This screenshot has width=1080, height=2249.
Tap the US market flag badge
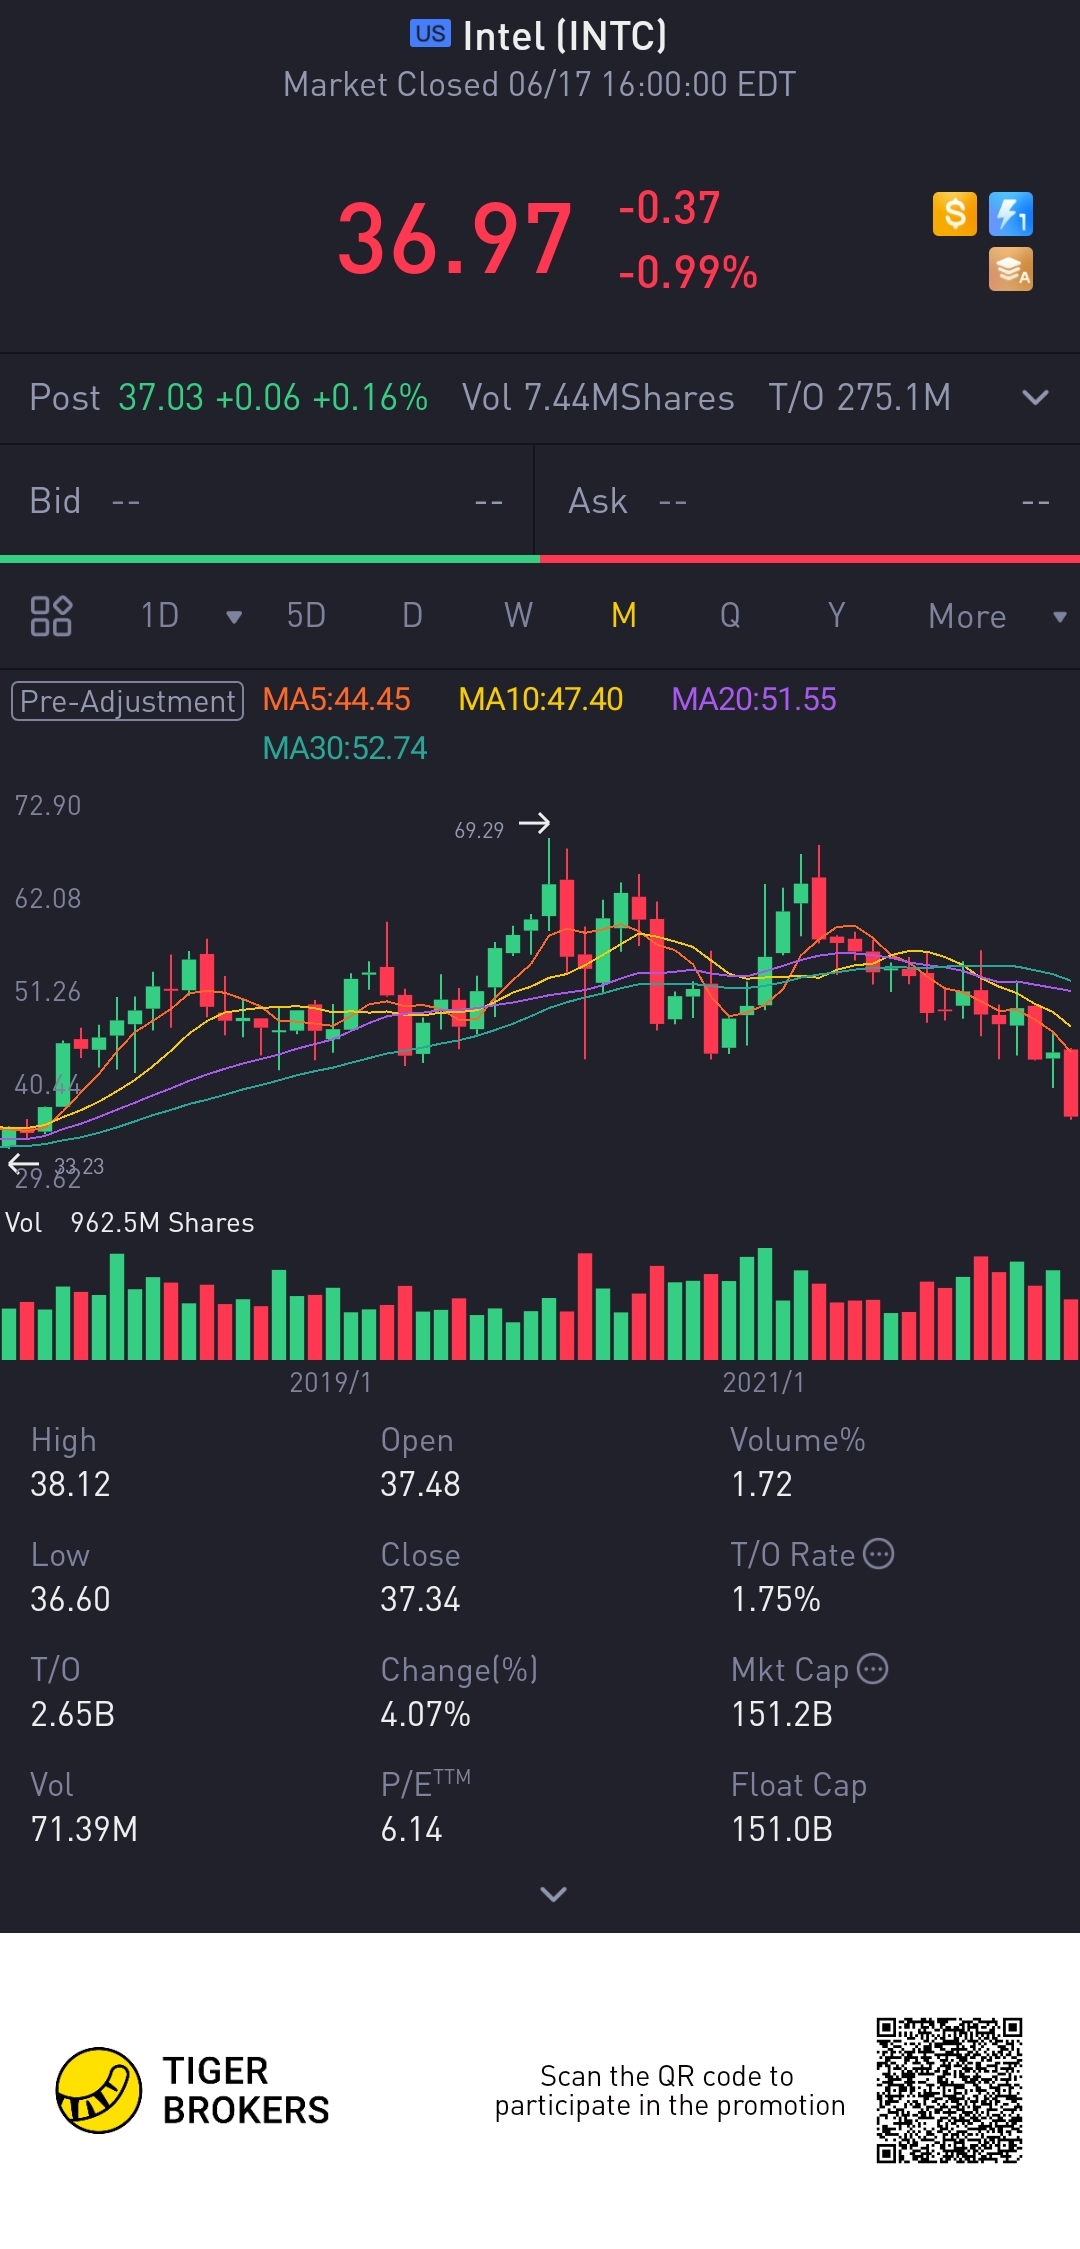pyautogui.click(x=430, y=34)
